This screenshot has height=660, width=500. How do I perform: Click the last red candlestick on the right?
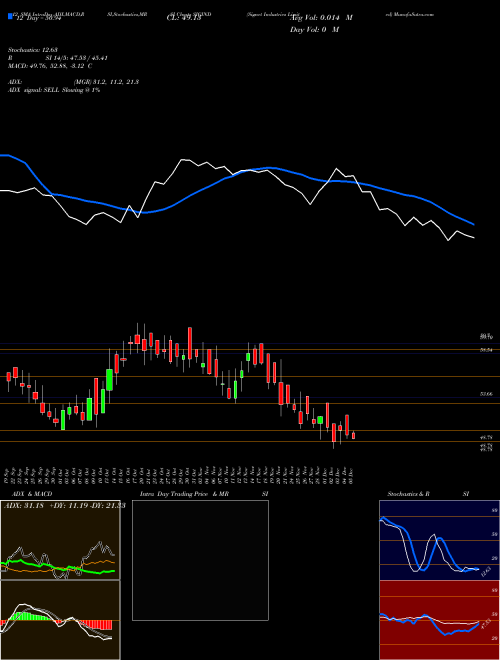tap(354, 436)
